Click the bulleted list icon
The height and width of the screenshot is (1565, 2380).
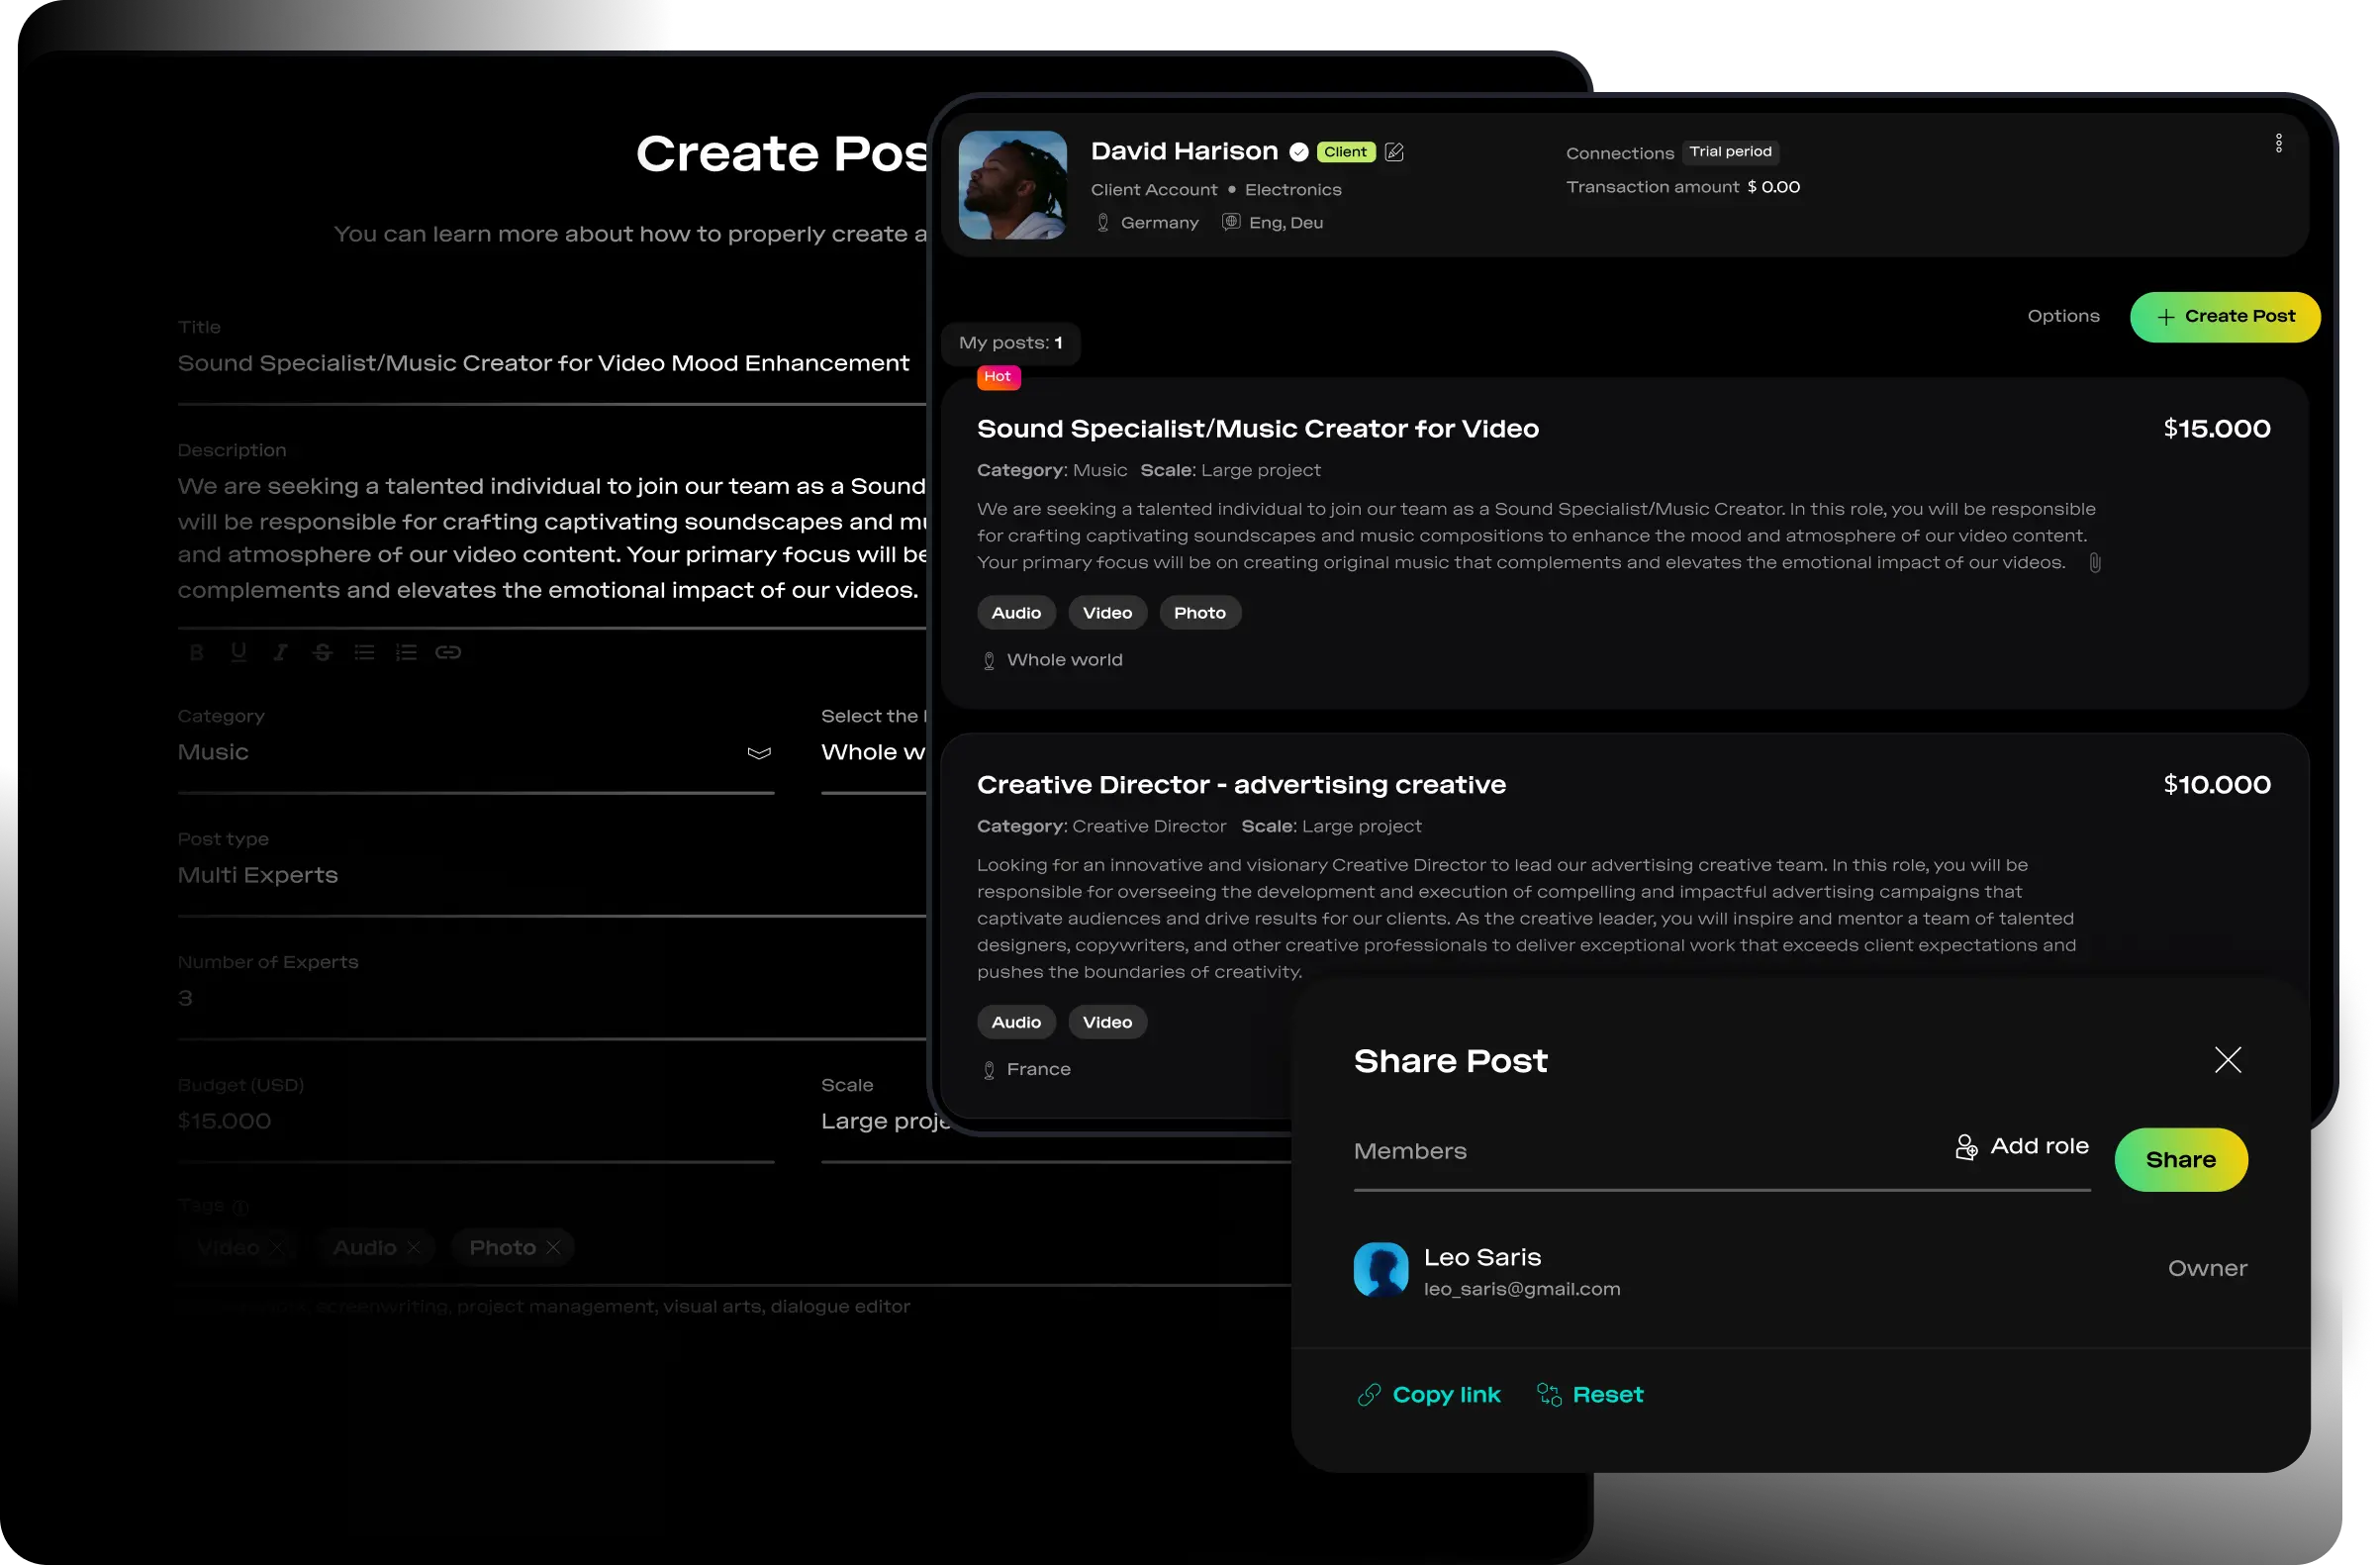(364, 652)
